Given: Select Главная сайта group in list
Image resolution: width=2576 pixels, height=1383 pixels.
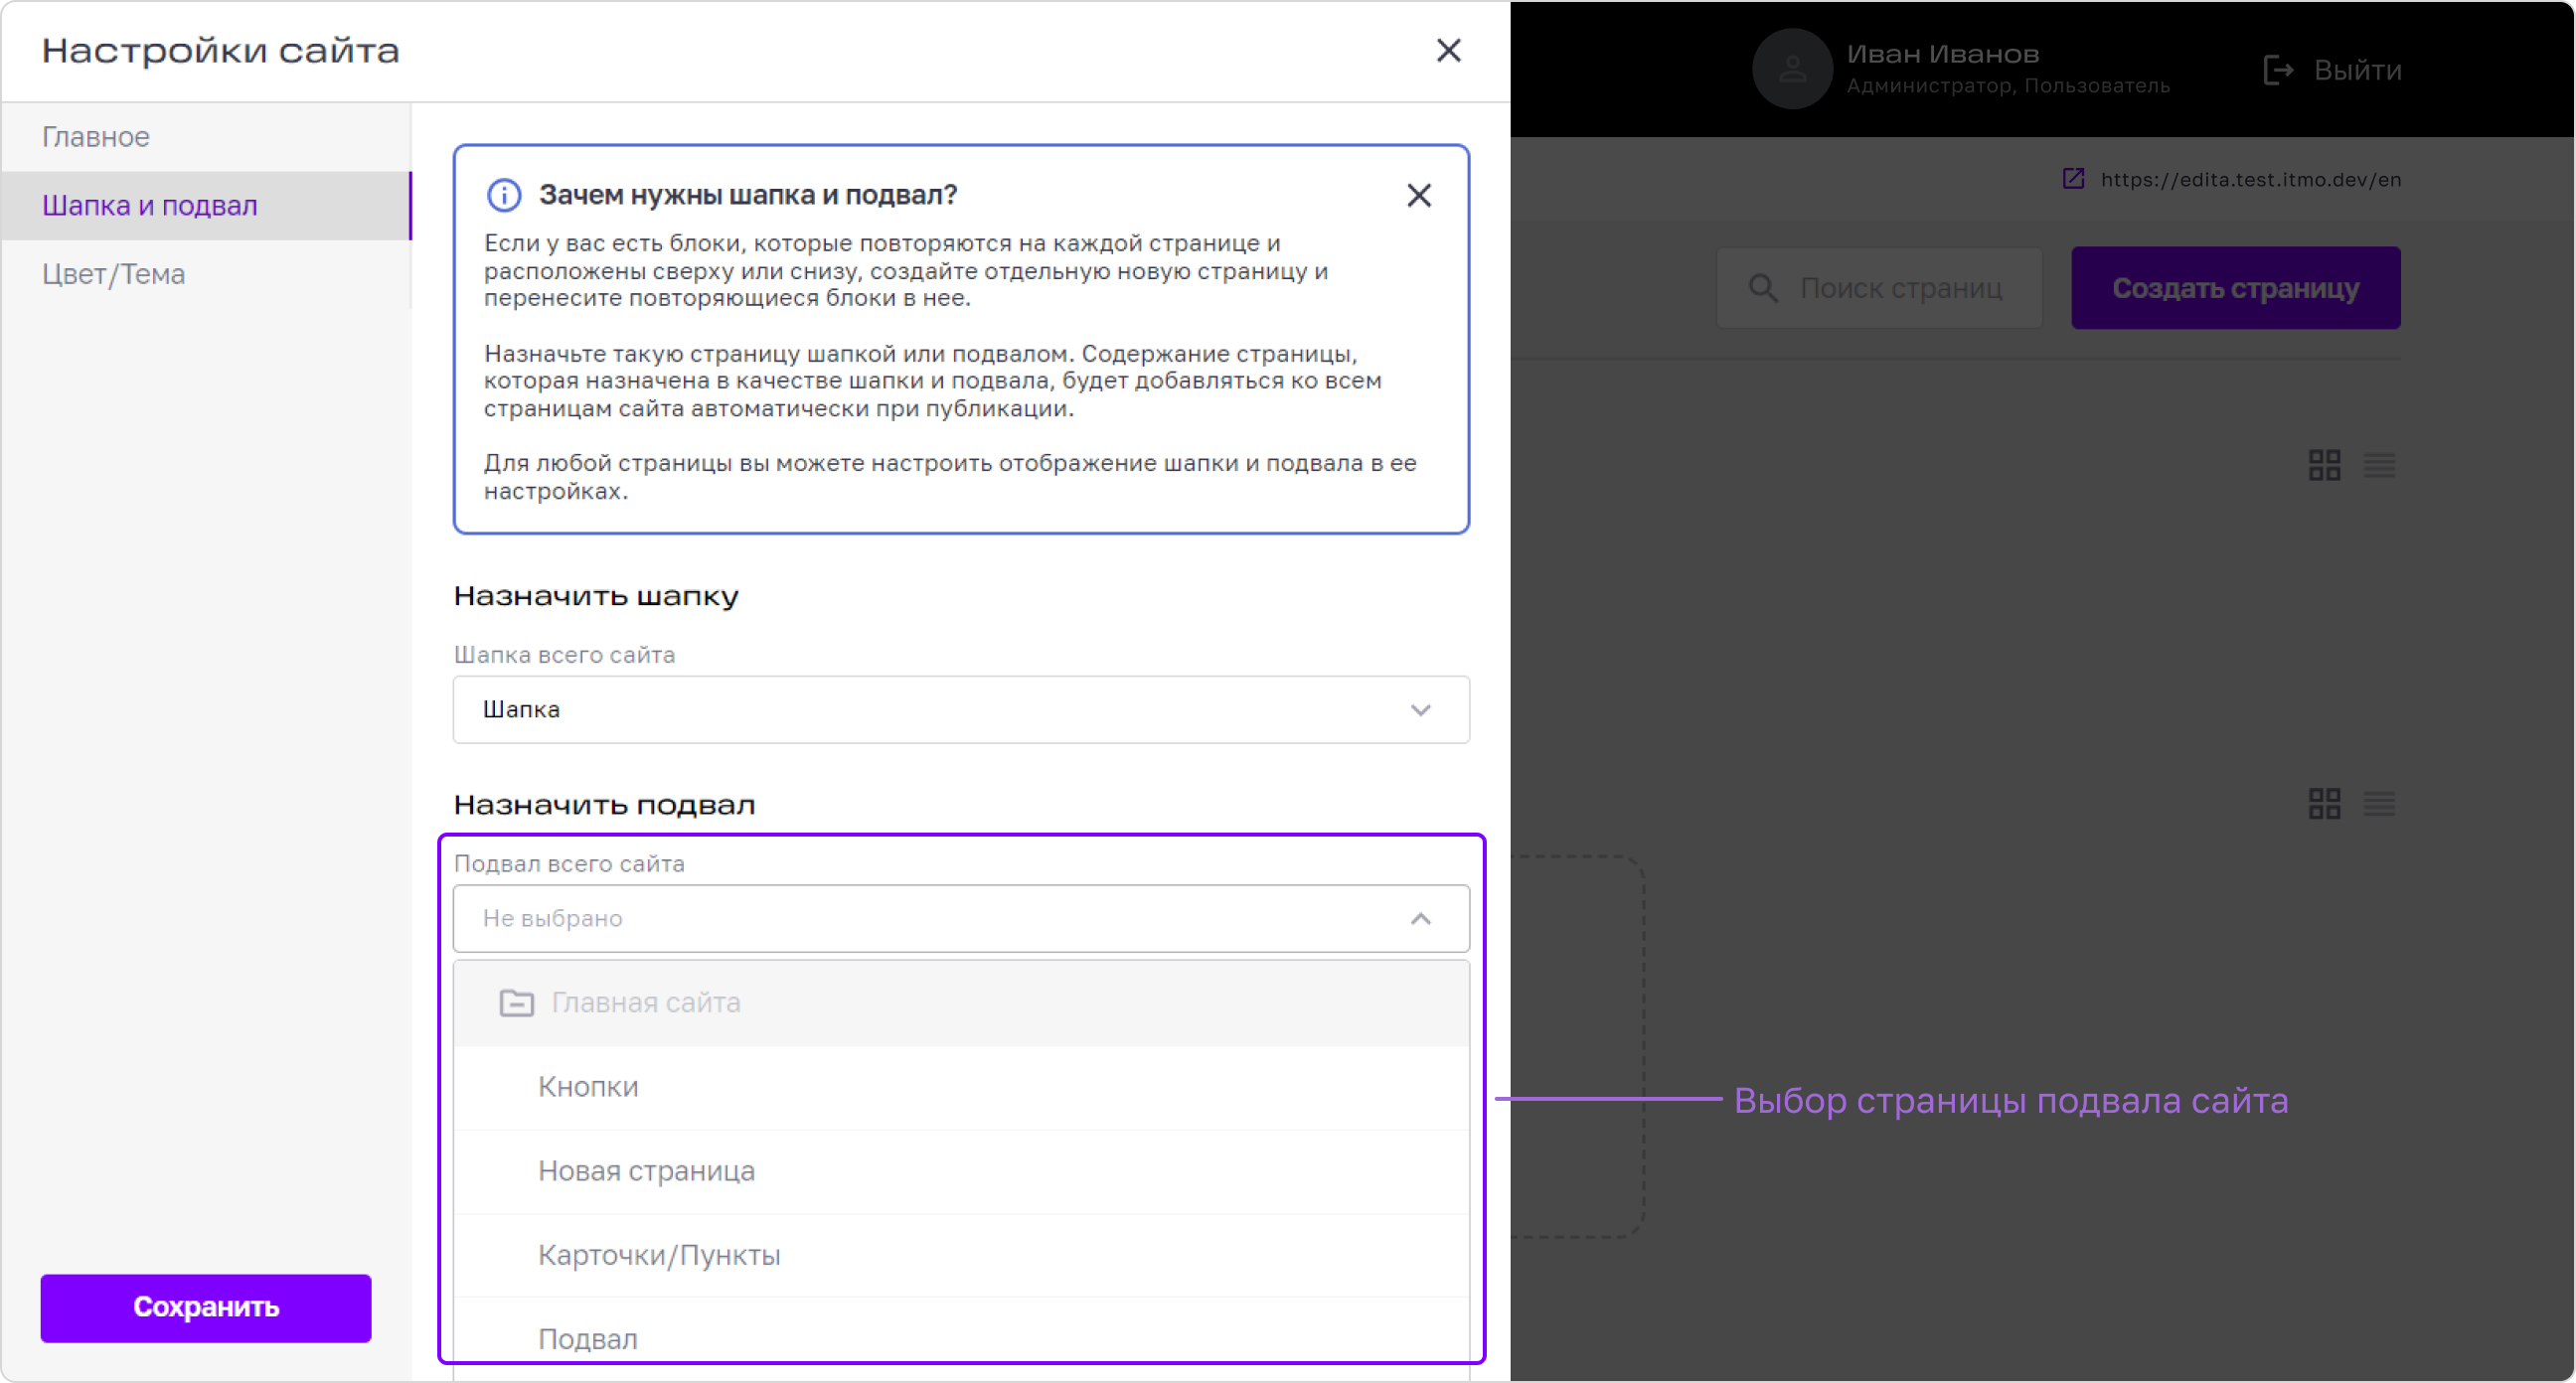Looking at the screenshot, I should point(961,1003).
